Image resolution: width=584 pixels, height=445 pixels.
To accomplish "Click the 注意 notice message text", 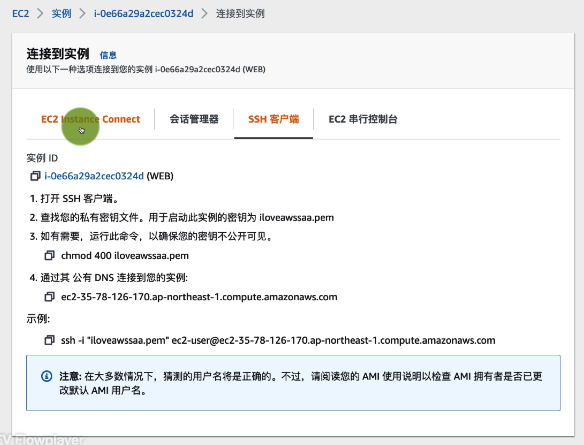I will point(301,383).
